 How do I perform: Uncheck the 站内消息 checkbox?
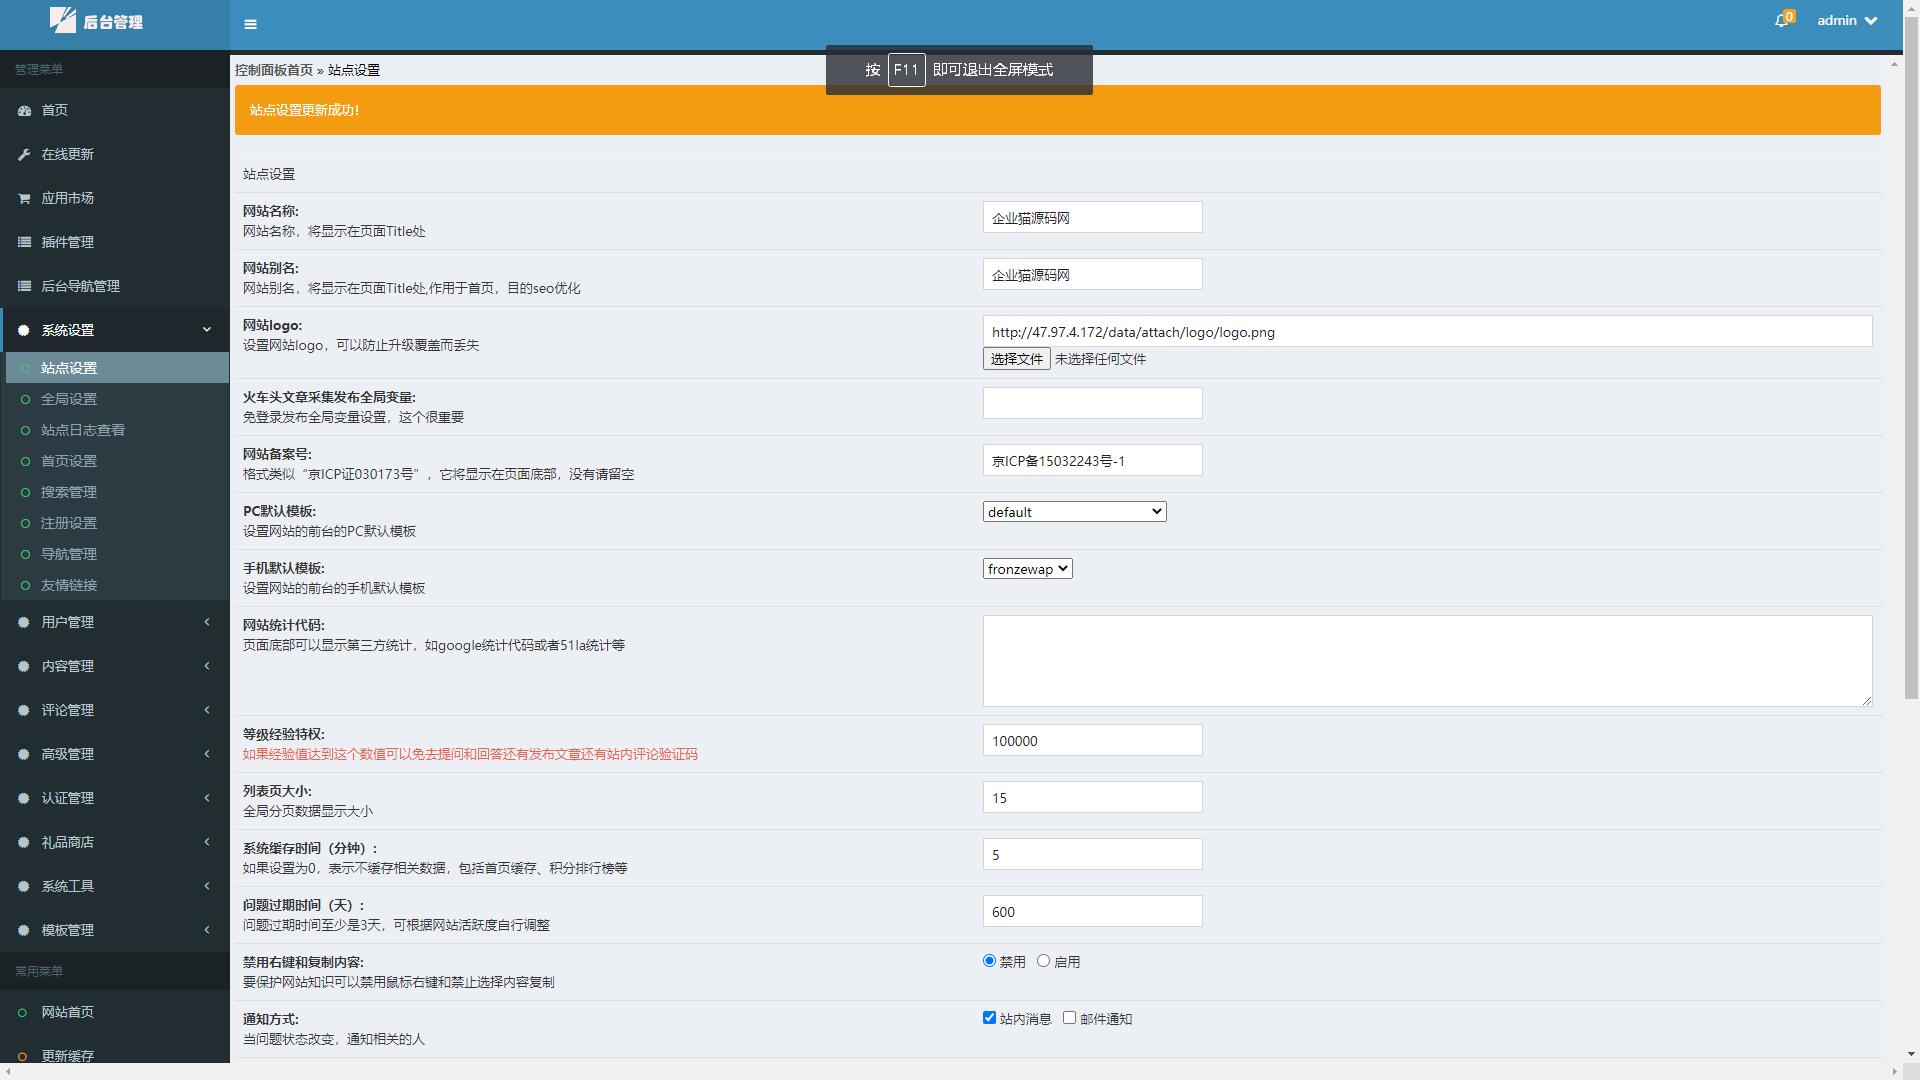989,1018
